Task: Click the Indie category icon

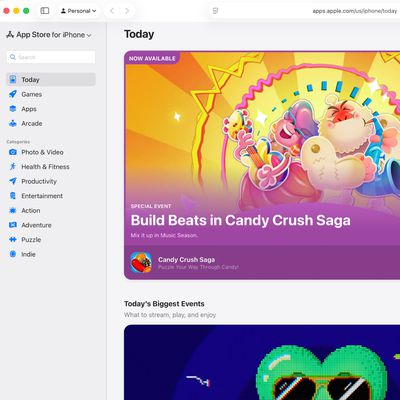Action: pyautogui.click(x=13, y=254)
